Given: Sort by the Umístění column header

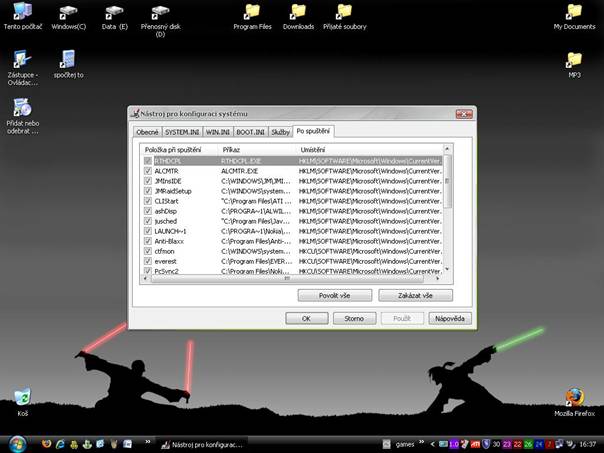Looking at the screenshot, I should pos(370,150).
